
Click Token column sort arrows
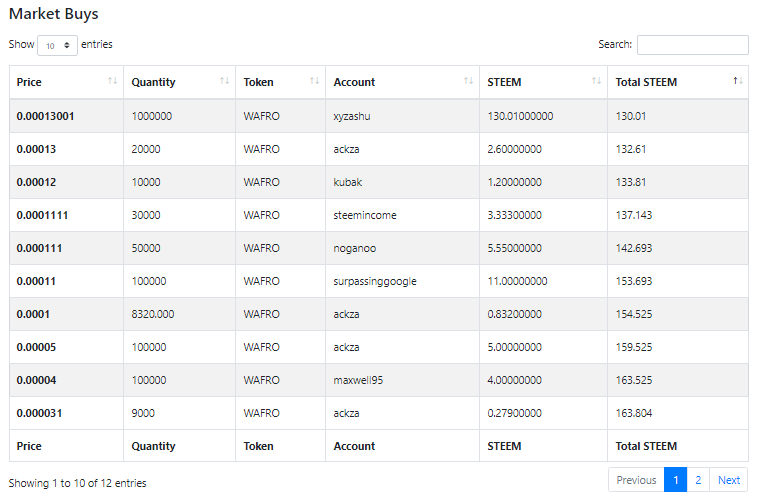(314, 81)
